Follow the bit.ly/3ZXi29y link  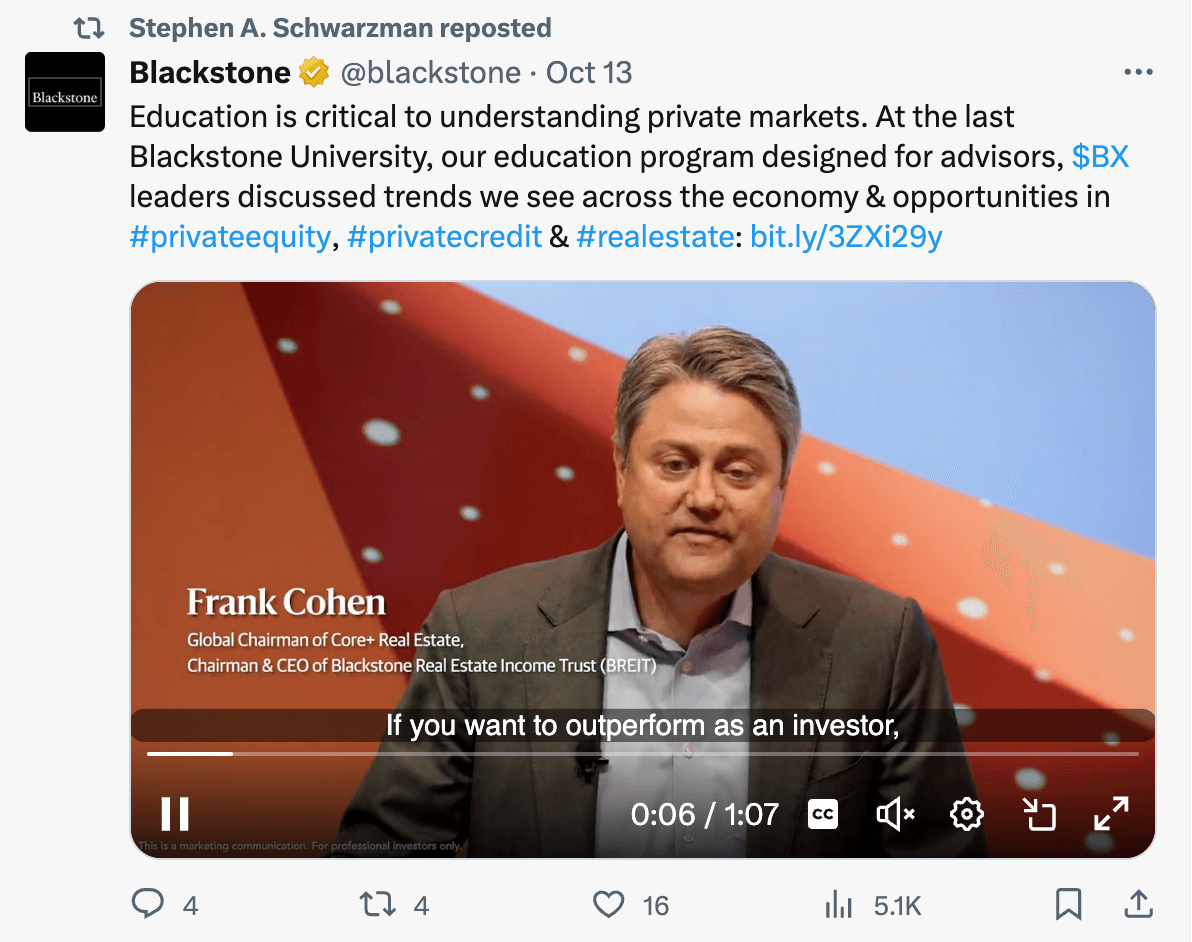(846, 237)
